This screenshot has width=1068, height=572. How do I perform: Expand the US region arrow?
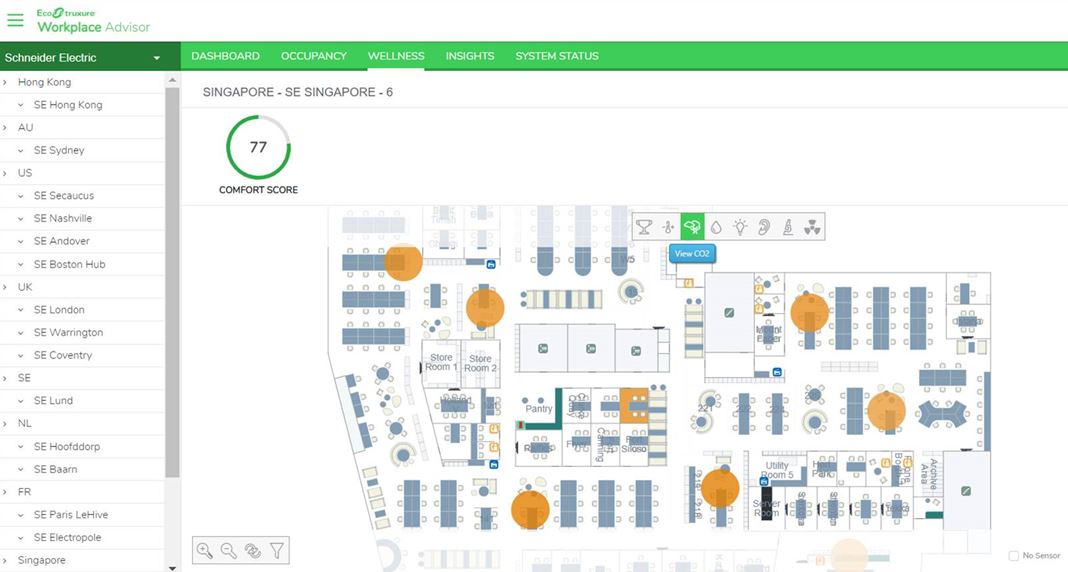(5, 173)
